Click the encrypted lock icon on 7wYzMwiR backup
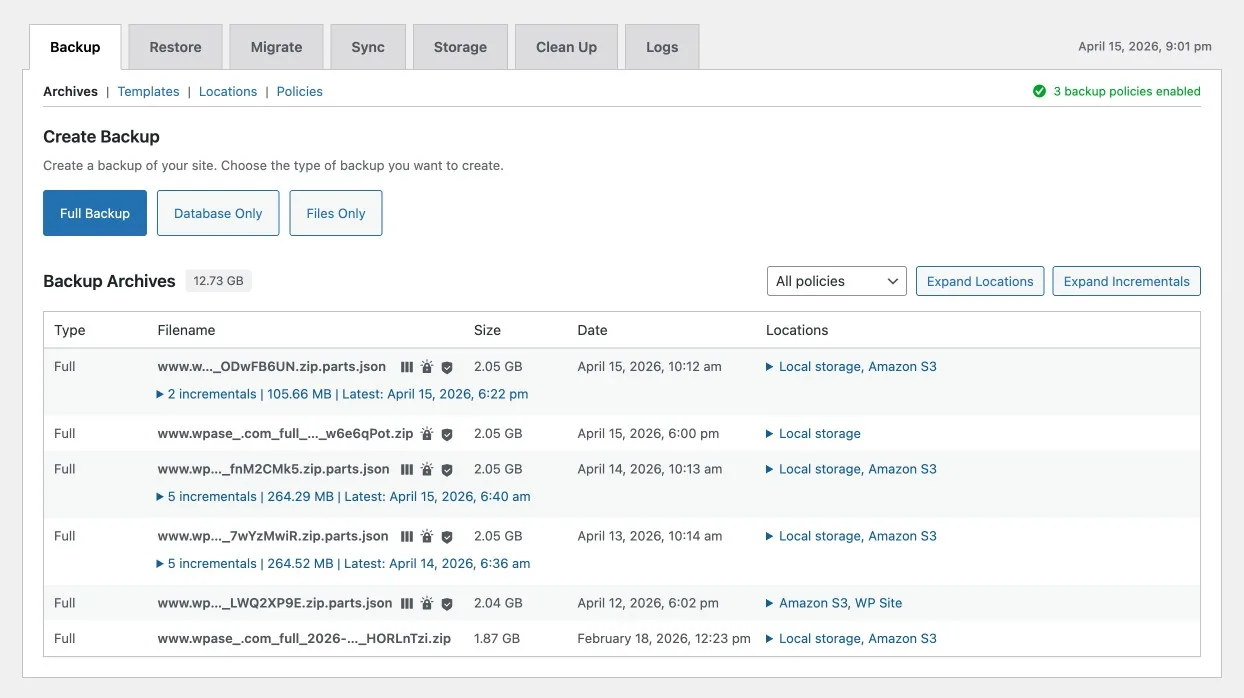1244x698 pixels. point(427,537)
